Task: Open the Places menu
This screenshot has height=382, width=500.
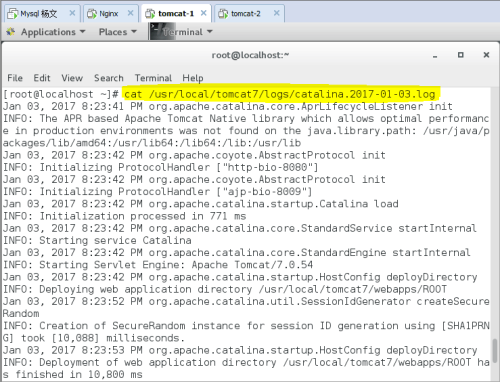Action: click(x=118, y=32)
